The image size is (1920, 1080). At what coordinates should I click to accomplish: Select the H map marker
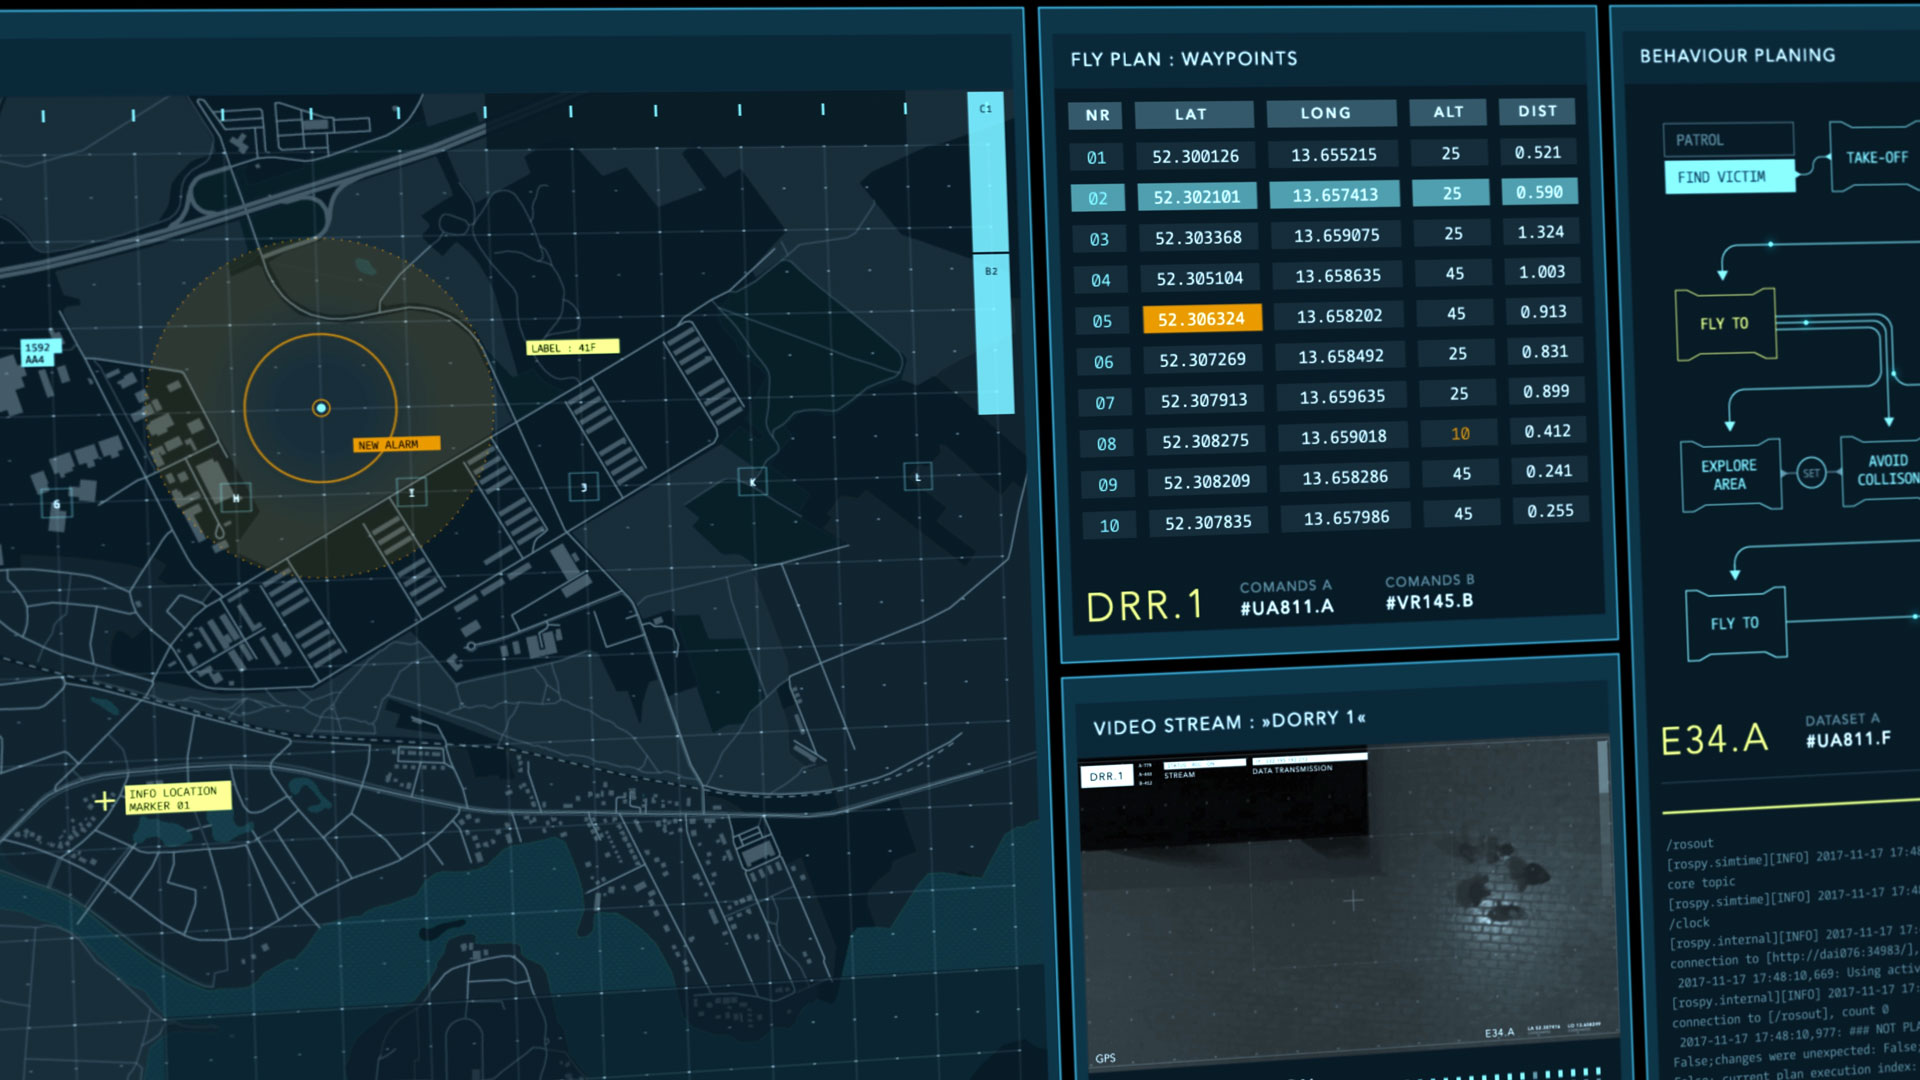click(x=236, y=498)
